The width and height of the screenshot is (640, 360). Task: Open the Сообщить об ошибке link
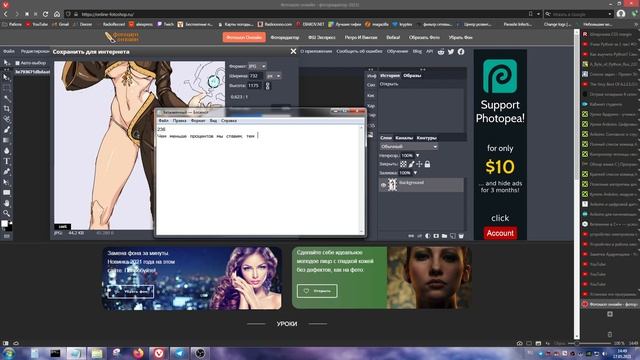359,51
